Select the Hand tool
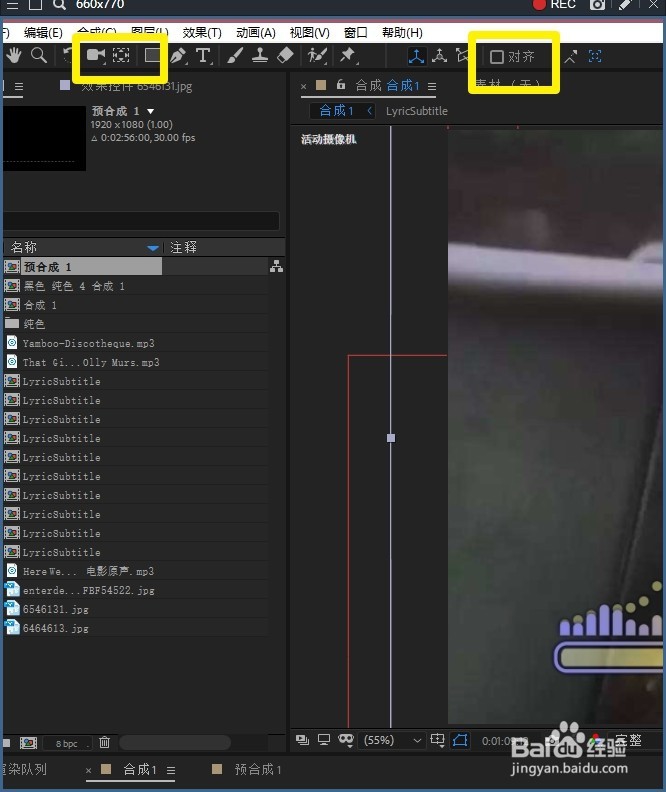The width and height of the screenshot is (666, 792). click(x=14, y=55)
